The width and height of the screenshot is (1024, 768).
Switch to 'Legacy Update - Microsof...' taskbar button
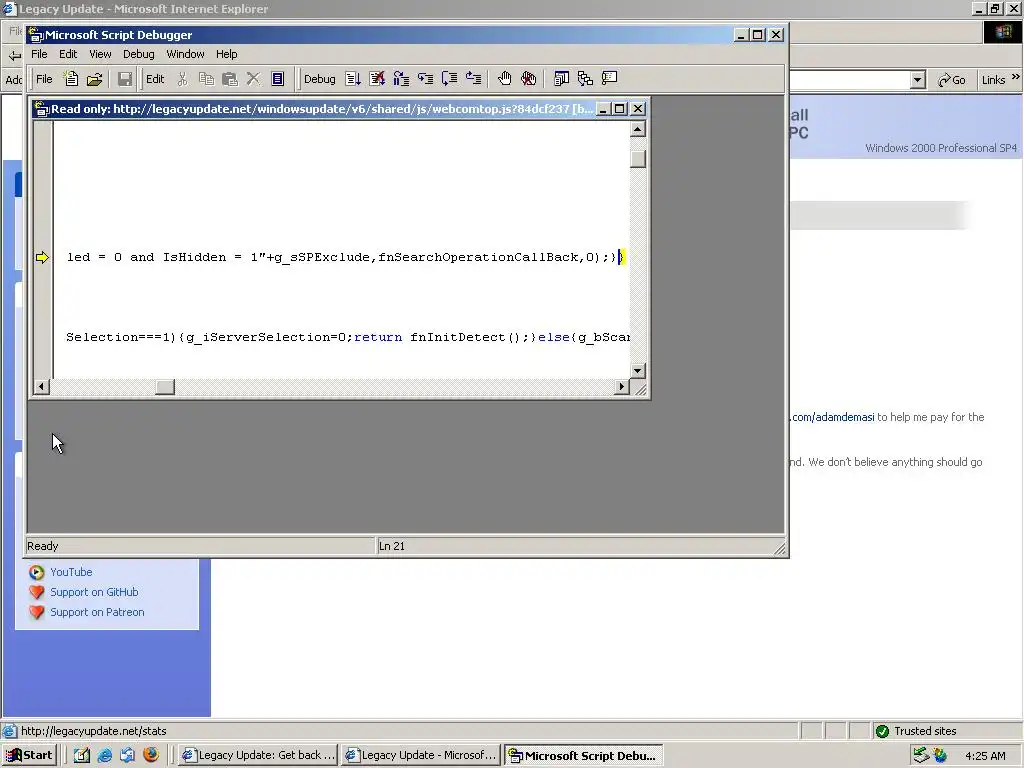pos(421,756)
